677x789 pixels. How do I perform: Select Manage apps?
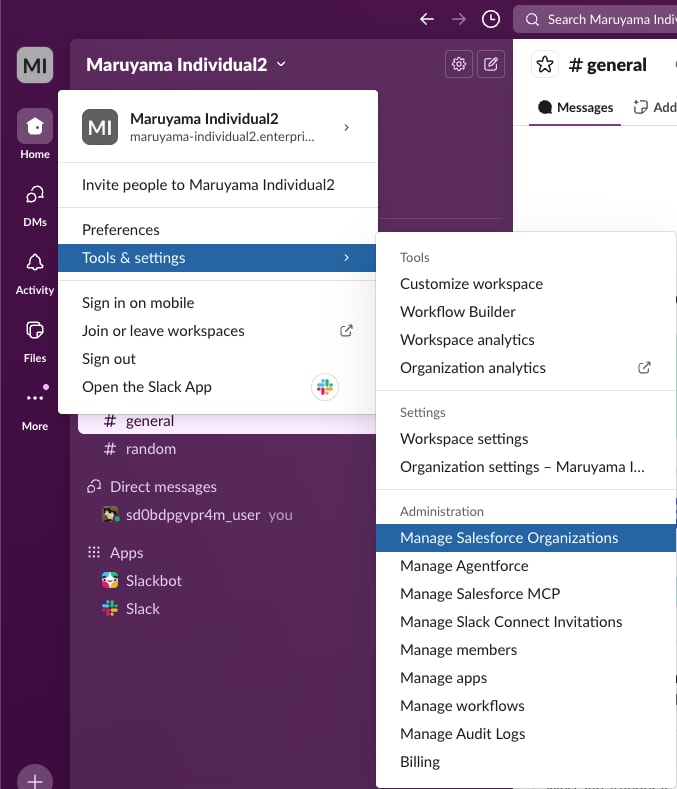click(525, 678)
